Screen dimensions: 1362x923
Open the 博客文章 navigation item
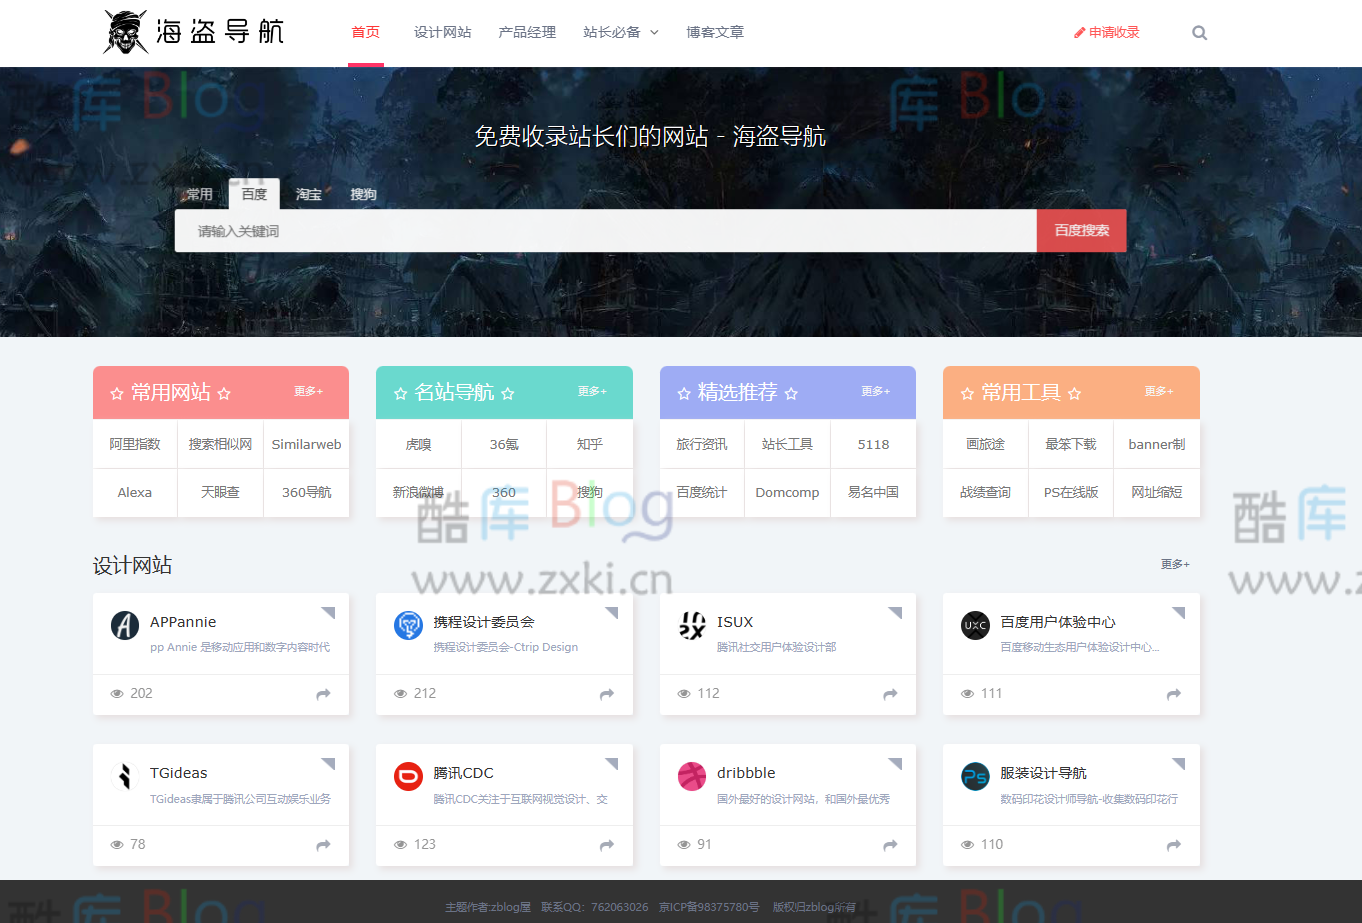(715, 31)
